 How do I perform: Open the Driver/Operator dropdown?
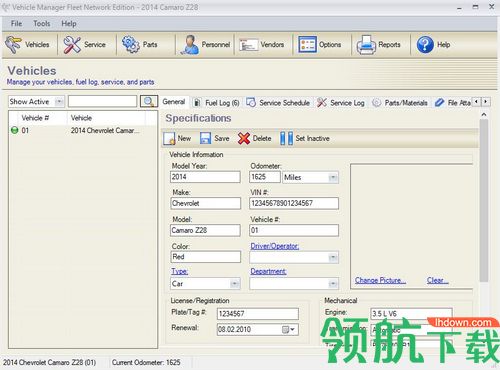tap(333, 257)
